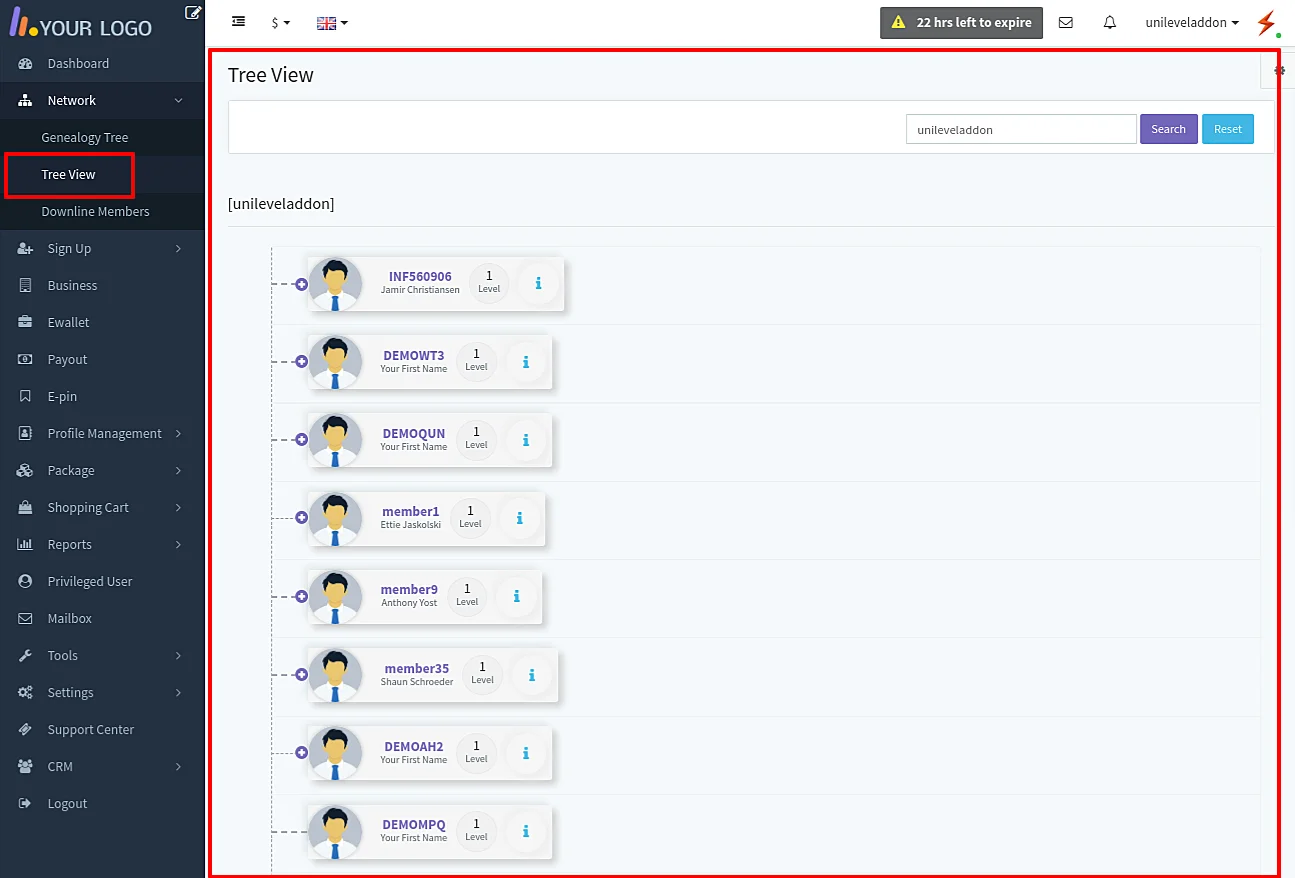This screenshot has width=1295, height=878.
Task: Click avatar of Ettie Jaskolski
Action: [336, 518]
